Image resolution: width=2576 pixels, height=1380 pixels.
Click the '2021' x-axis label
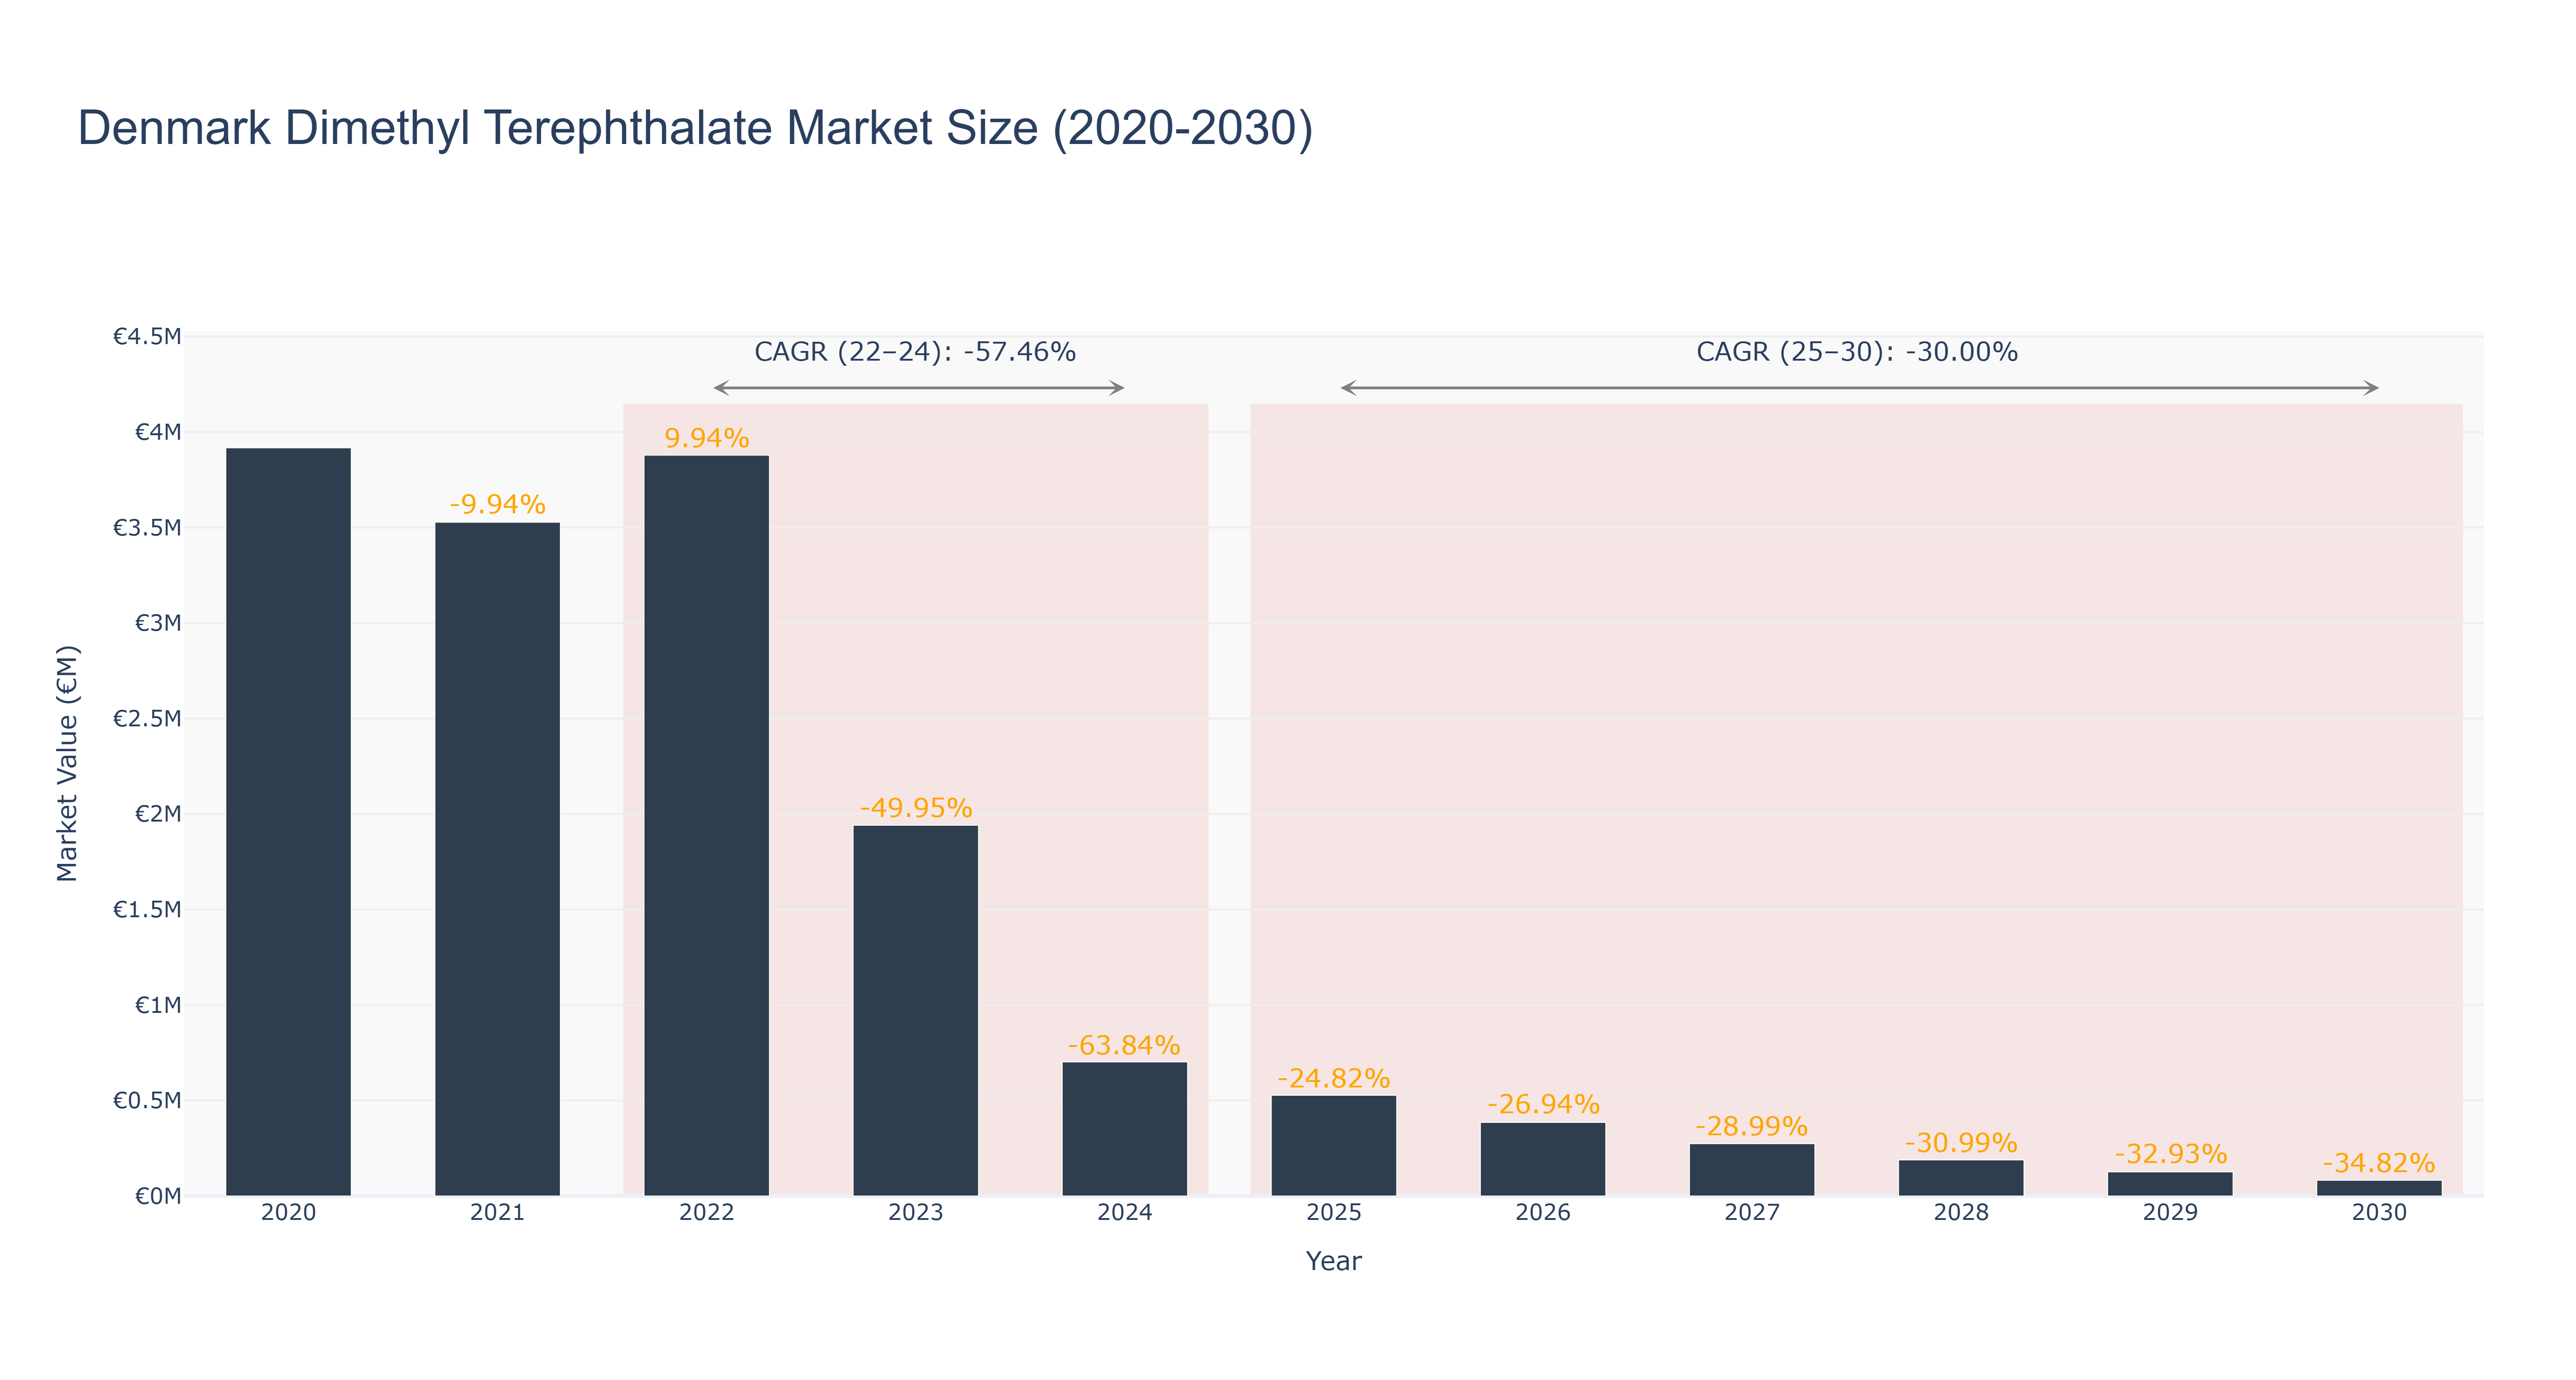(x=497, y=1213)
